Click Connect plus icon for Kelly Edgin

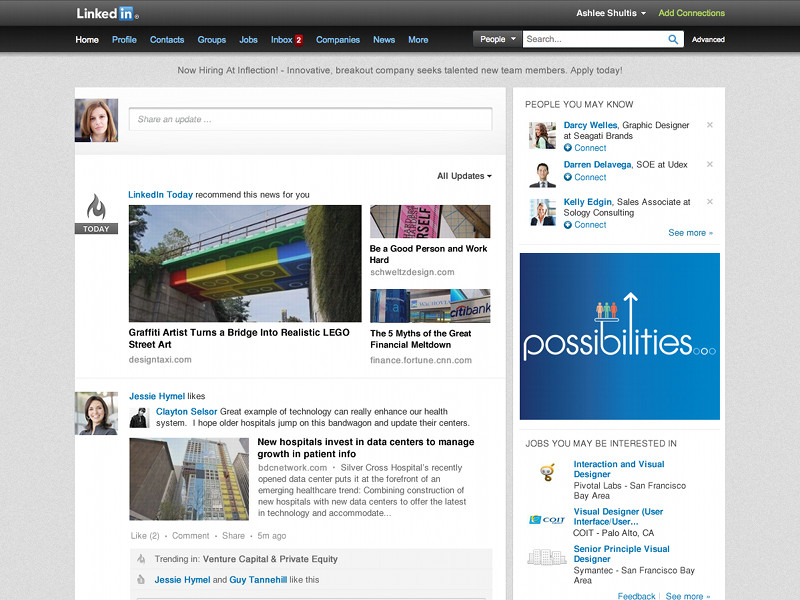pos(567,225)
